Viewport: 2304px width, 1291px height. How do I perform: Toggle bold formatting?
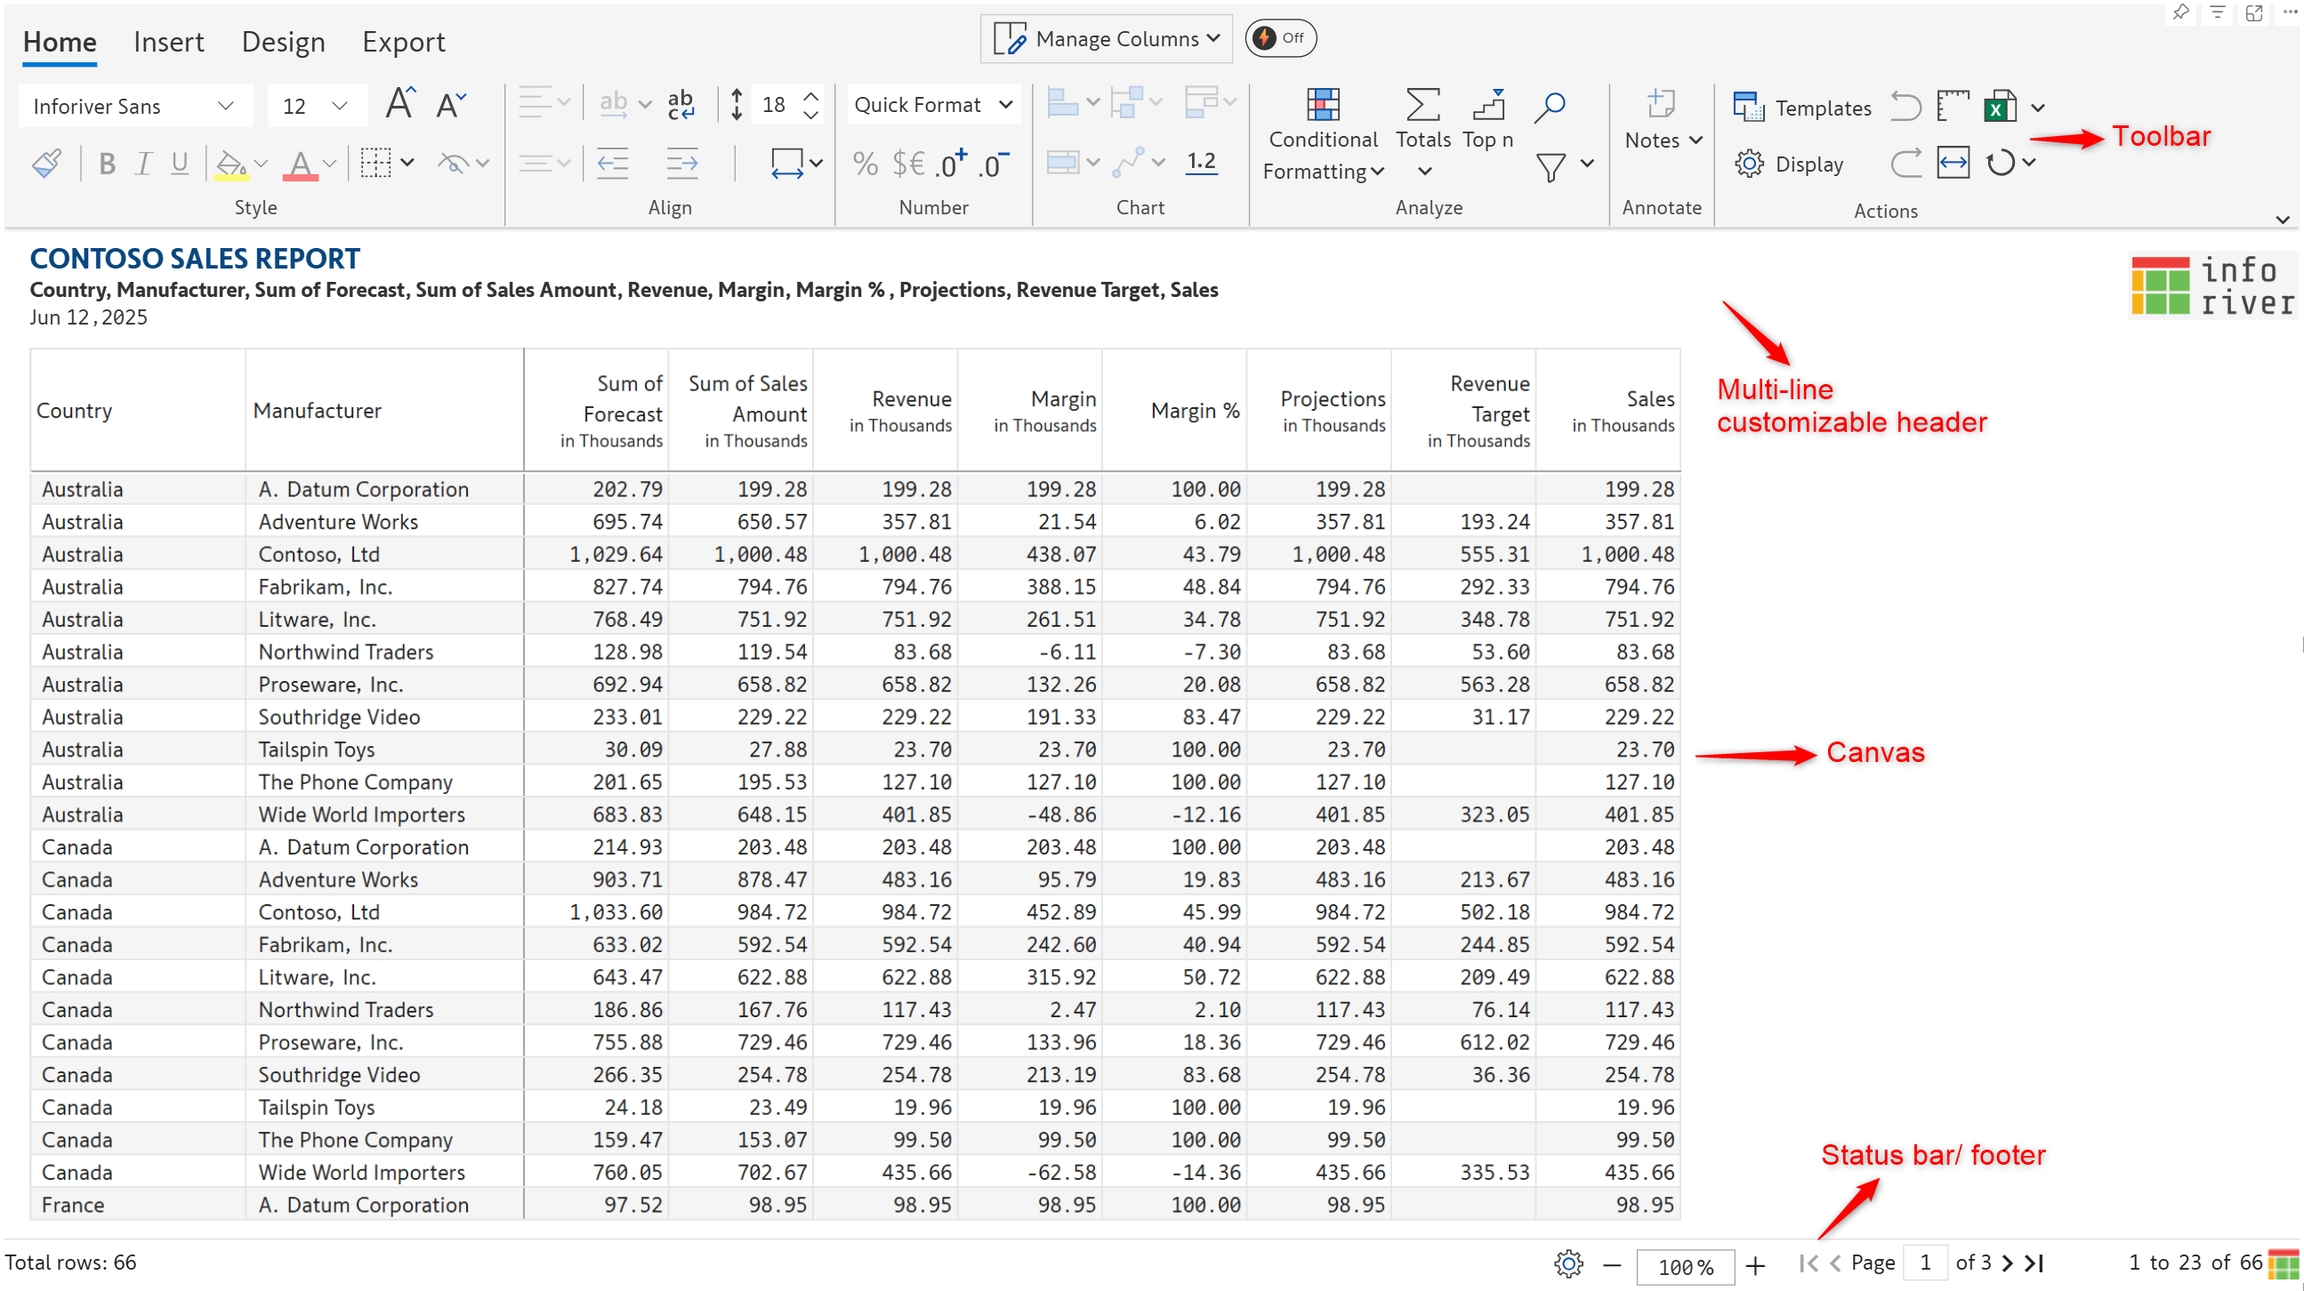107,164
